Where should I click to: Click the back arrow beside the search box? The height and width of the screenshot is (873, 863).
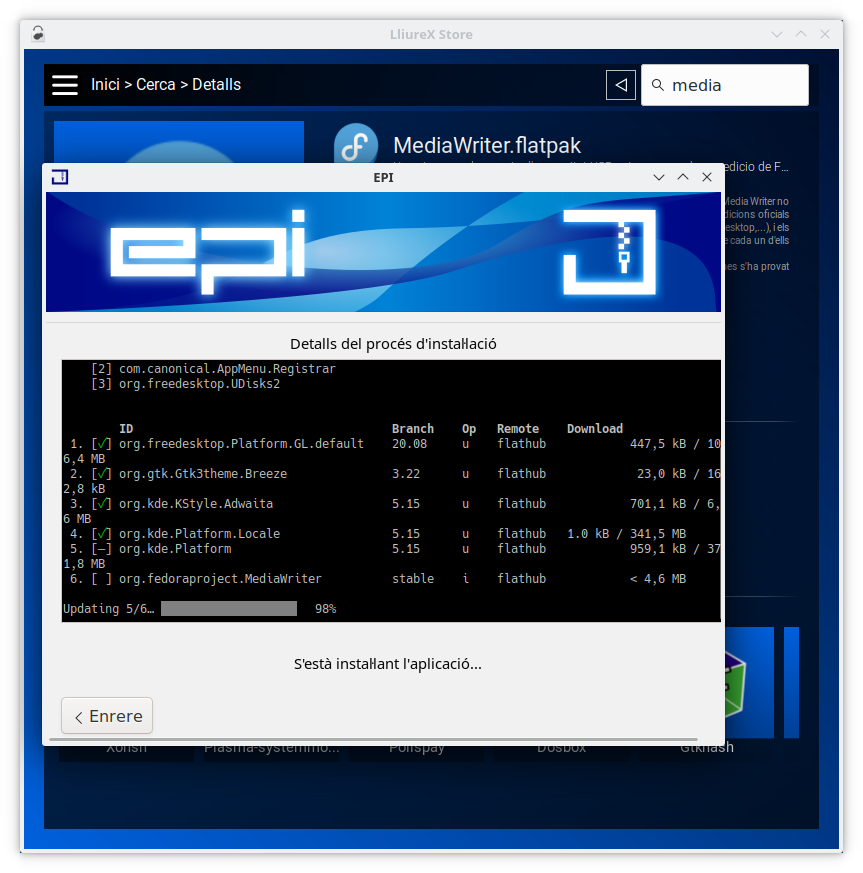tap(621, 85)
